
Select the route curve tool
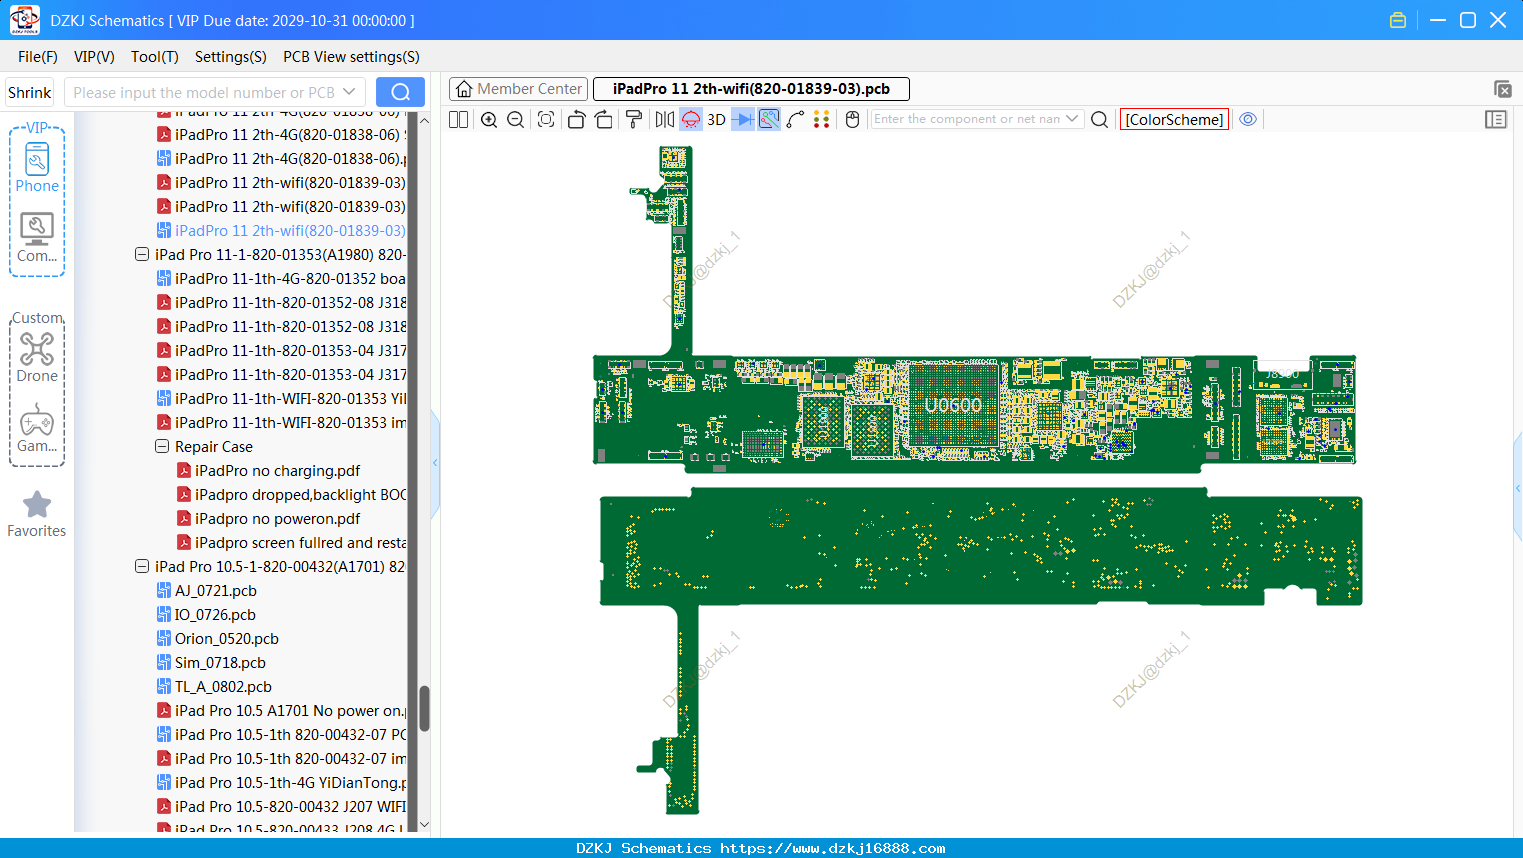point(796,119)
